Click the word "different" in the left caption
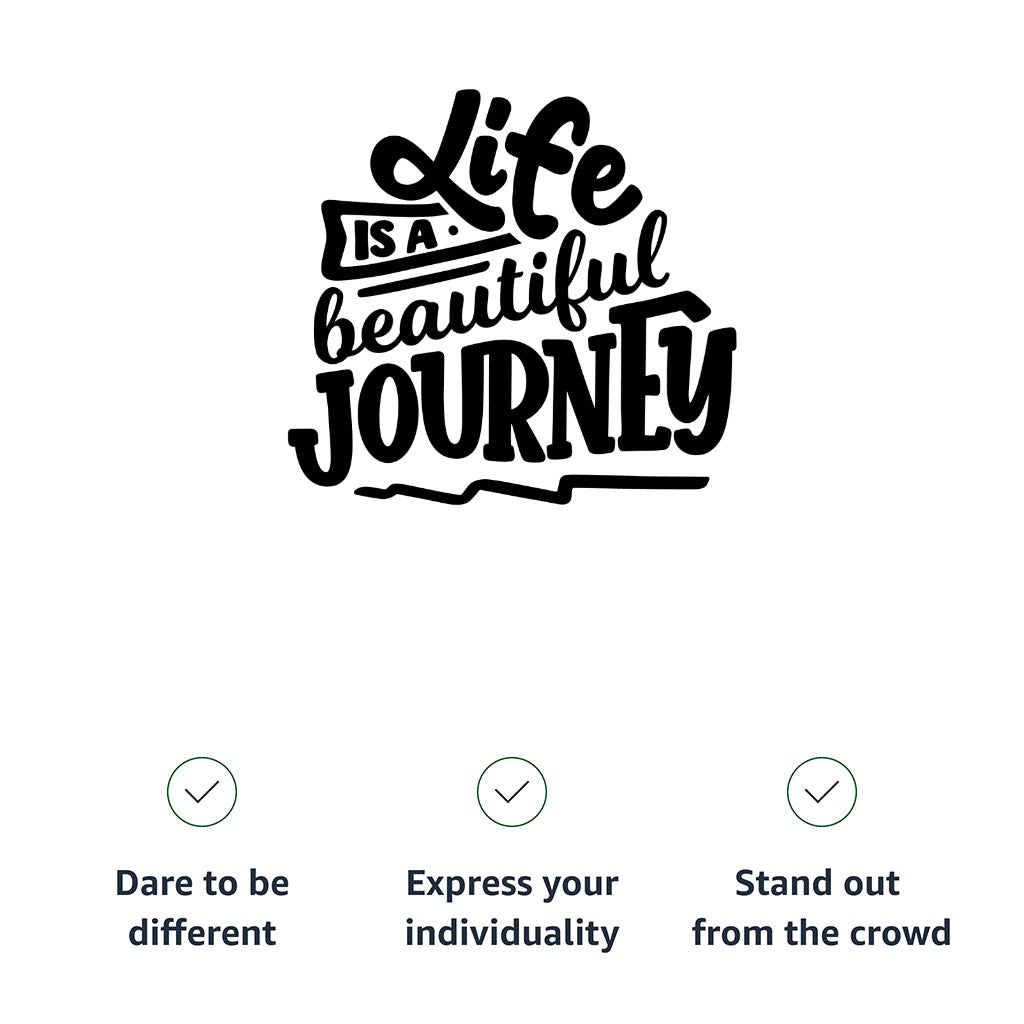The height and width of the screenshot is (1024, 1024). pos(202,933)
